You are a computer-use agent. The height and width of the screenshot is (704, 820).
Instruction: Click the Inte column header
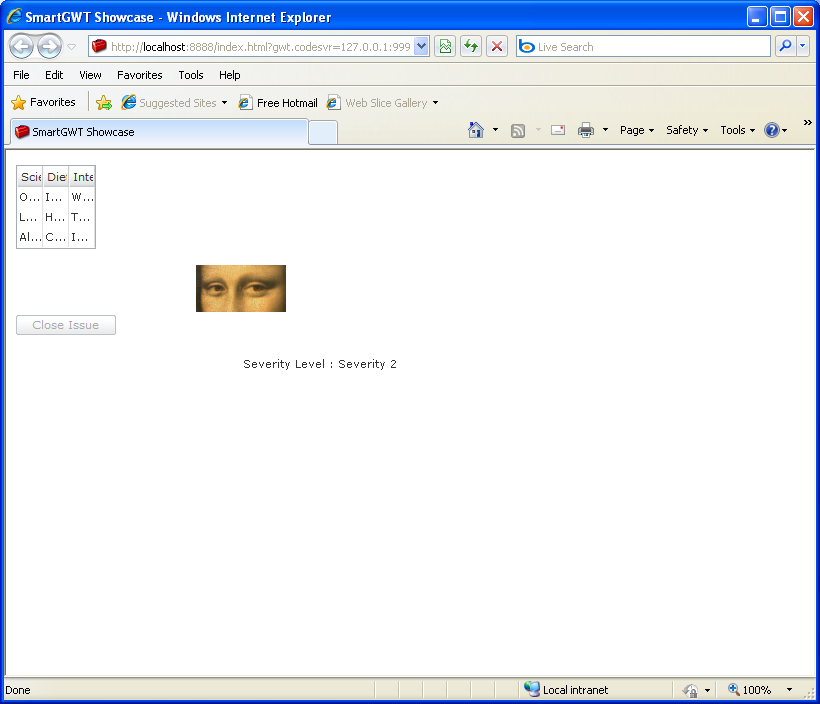coord(82,177)
